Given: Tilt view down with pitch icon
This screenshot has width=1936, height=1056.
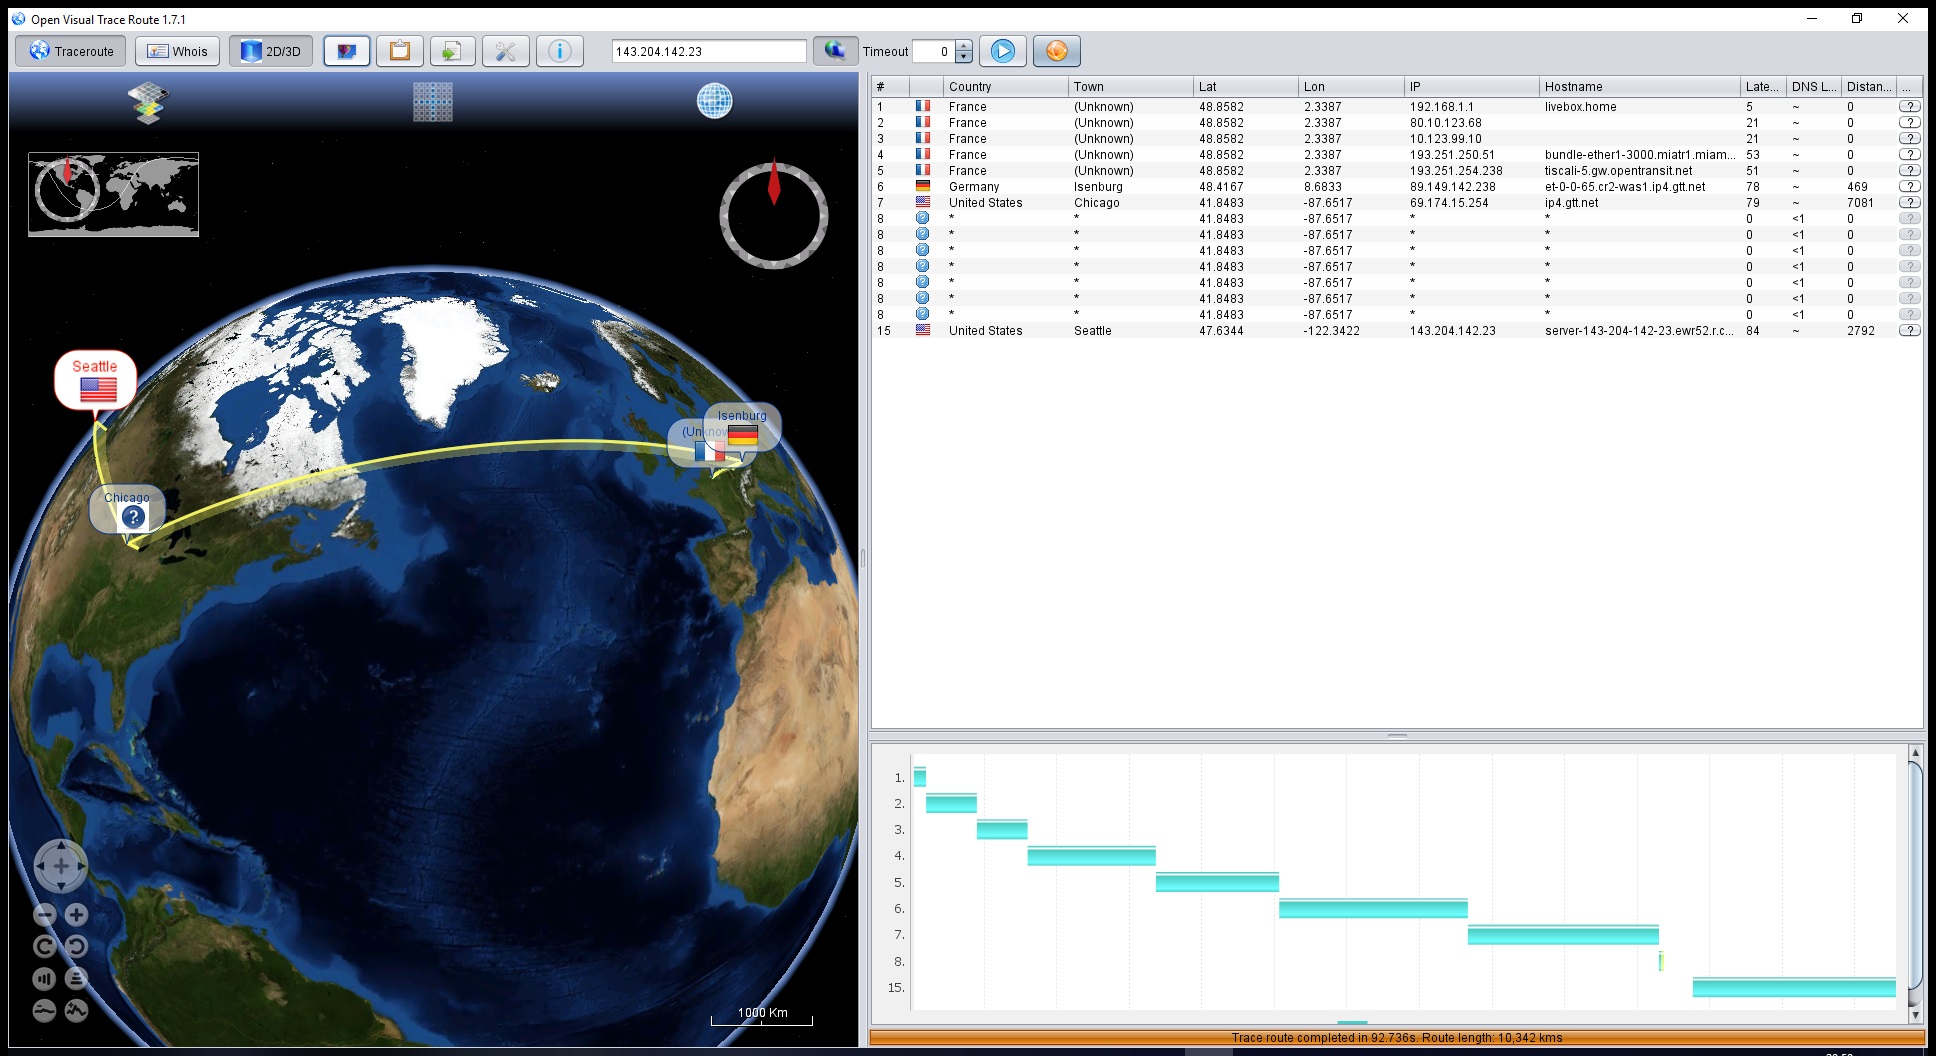Looking at the screenshot, I should tap(77, 979).
